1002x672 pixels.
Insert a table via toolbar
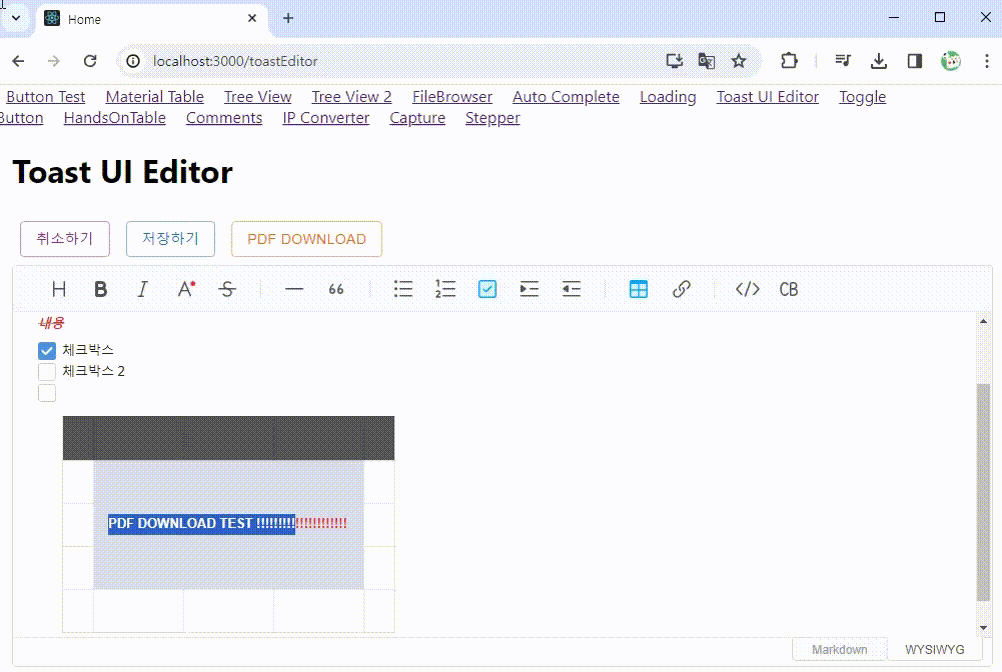tap(638, 289)
